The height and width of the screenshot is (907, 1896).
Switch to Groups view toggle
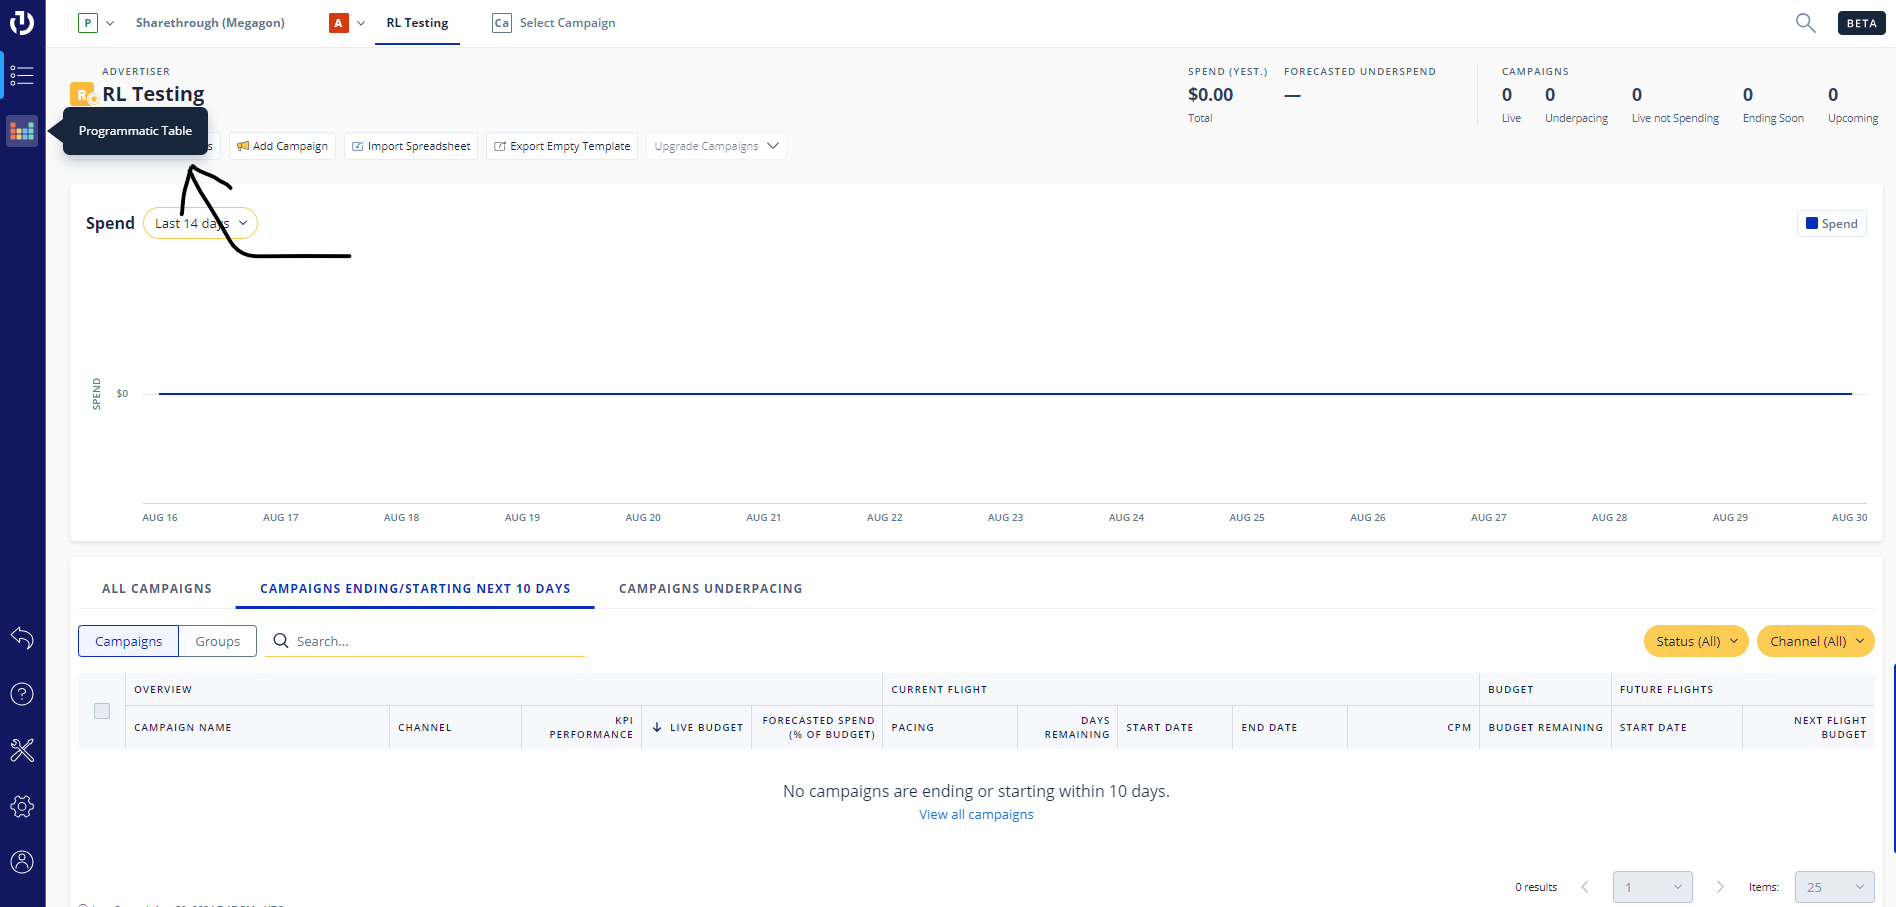tap(218, 641)
